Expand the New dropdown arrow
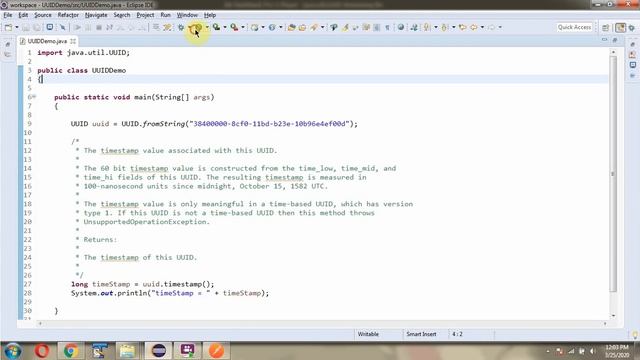 (17, 27)
